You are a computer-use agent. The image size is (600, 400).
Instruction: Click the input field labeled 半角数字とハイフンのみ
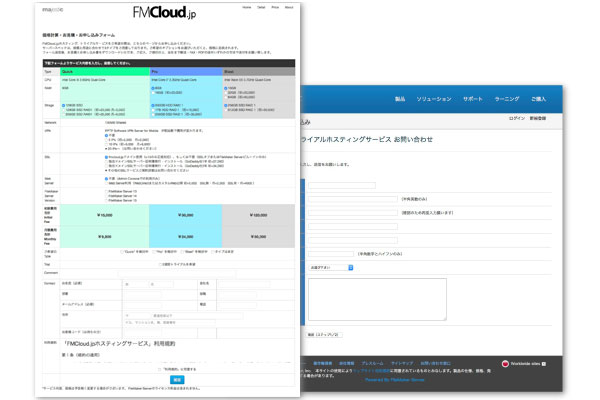(331, 254)
